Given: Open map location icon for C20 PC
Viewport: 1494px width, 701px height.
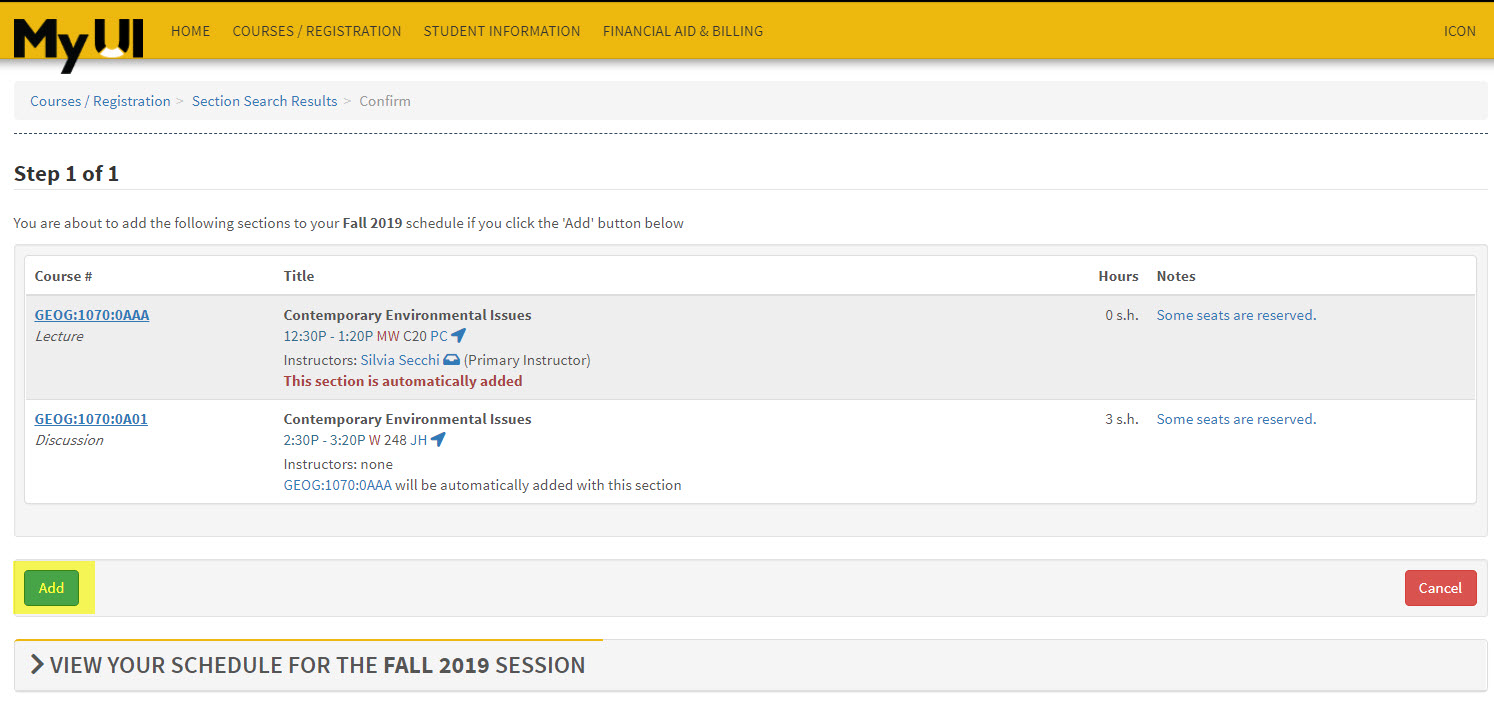Looking at the screenshot, I should tap(459, 337).
